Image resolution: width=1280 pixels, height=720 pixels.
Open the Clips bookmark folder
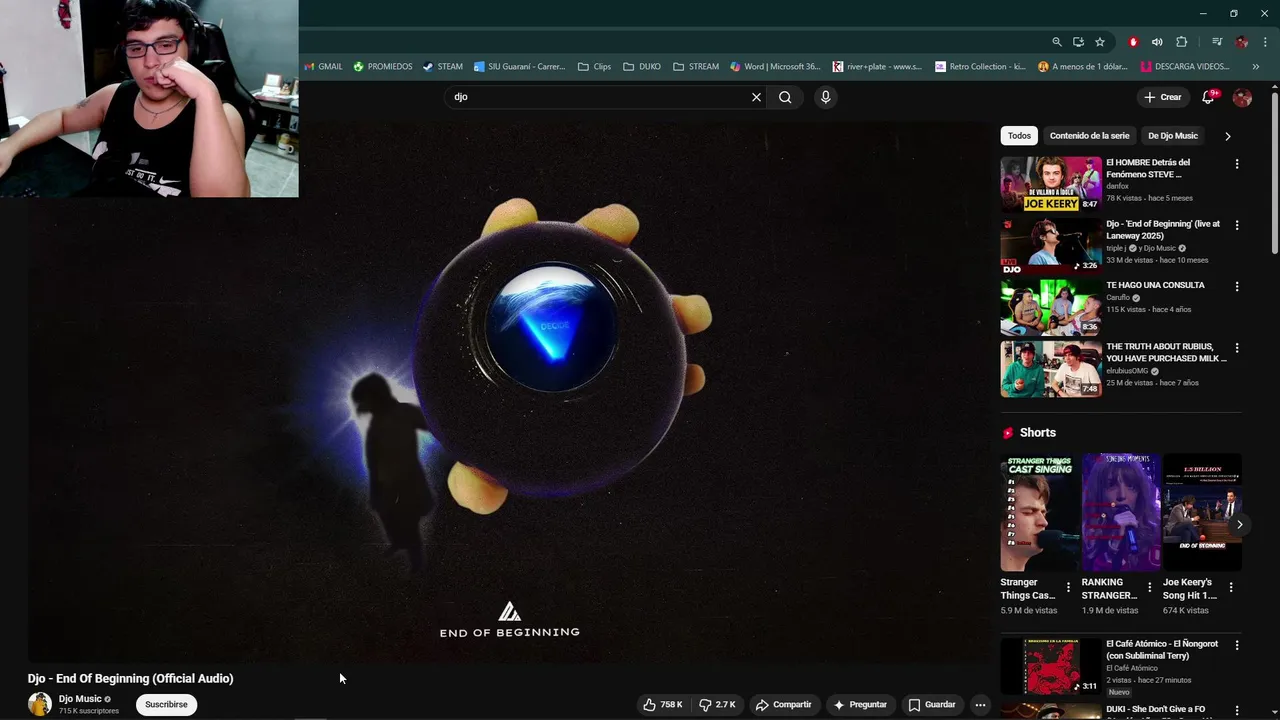tap(595, 67)
